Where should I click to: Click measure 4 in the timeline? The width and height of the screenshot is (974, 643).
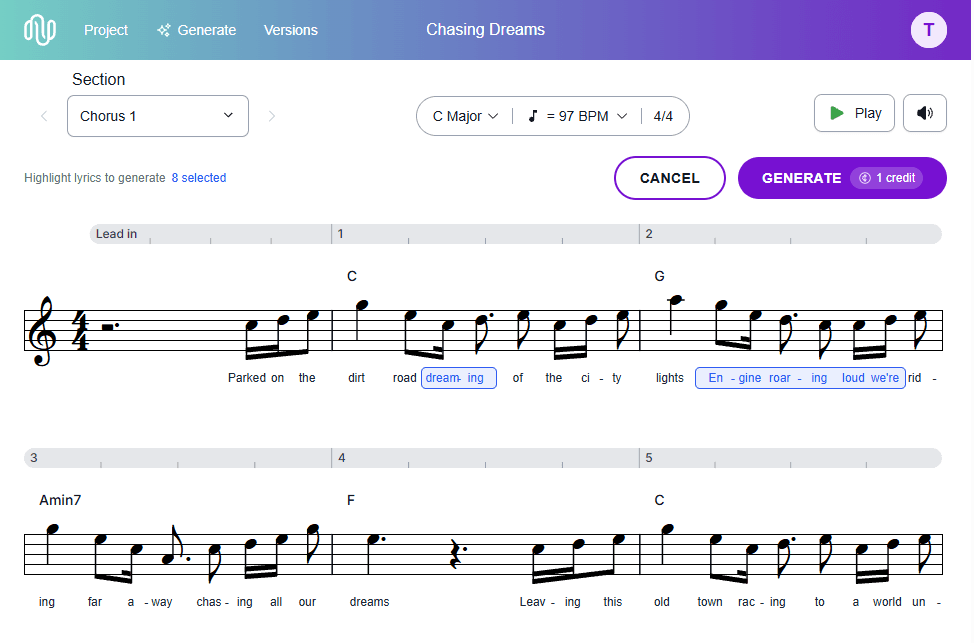click(342, 458)
